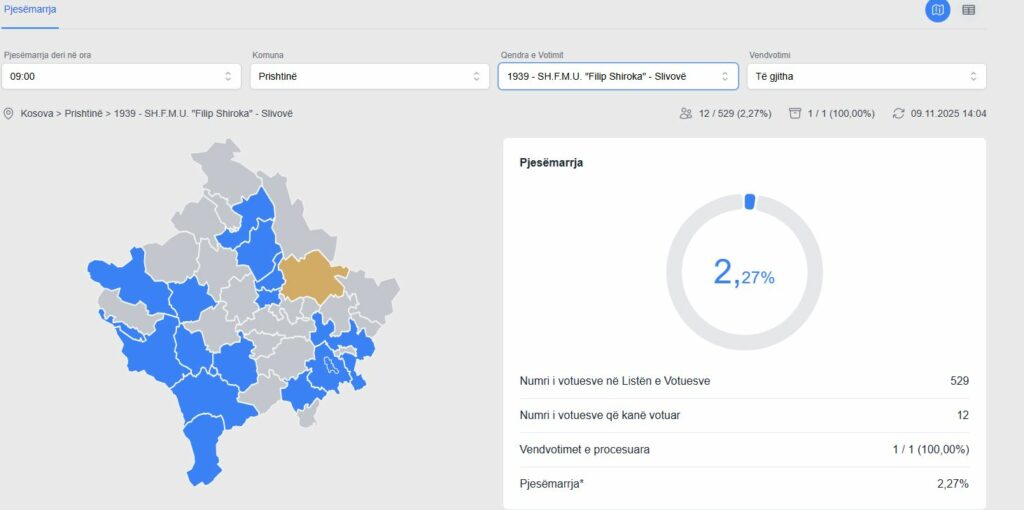Switch to the table view icon
This screenshot has height=510, width=1024.
tap(968, 10)
